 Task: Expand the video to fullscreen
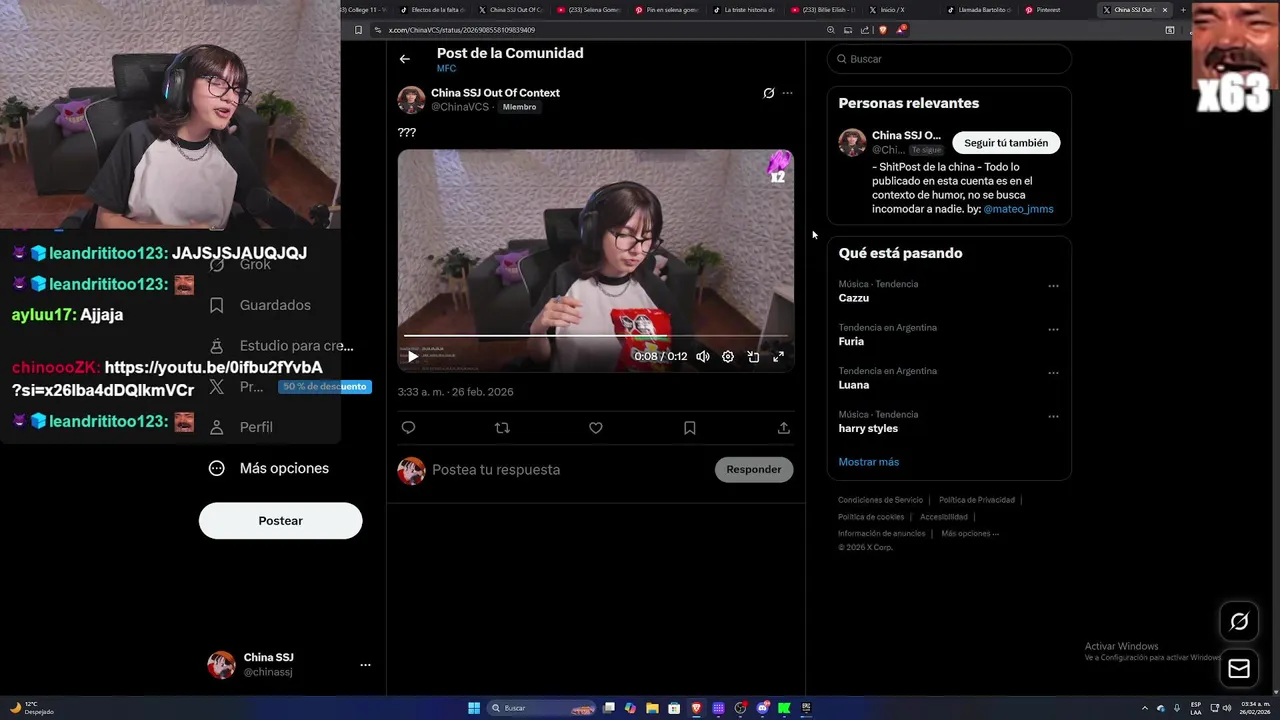(x=778, y=356)
